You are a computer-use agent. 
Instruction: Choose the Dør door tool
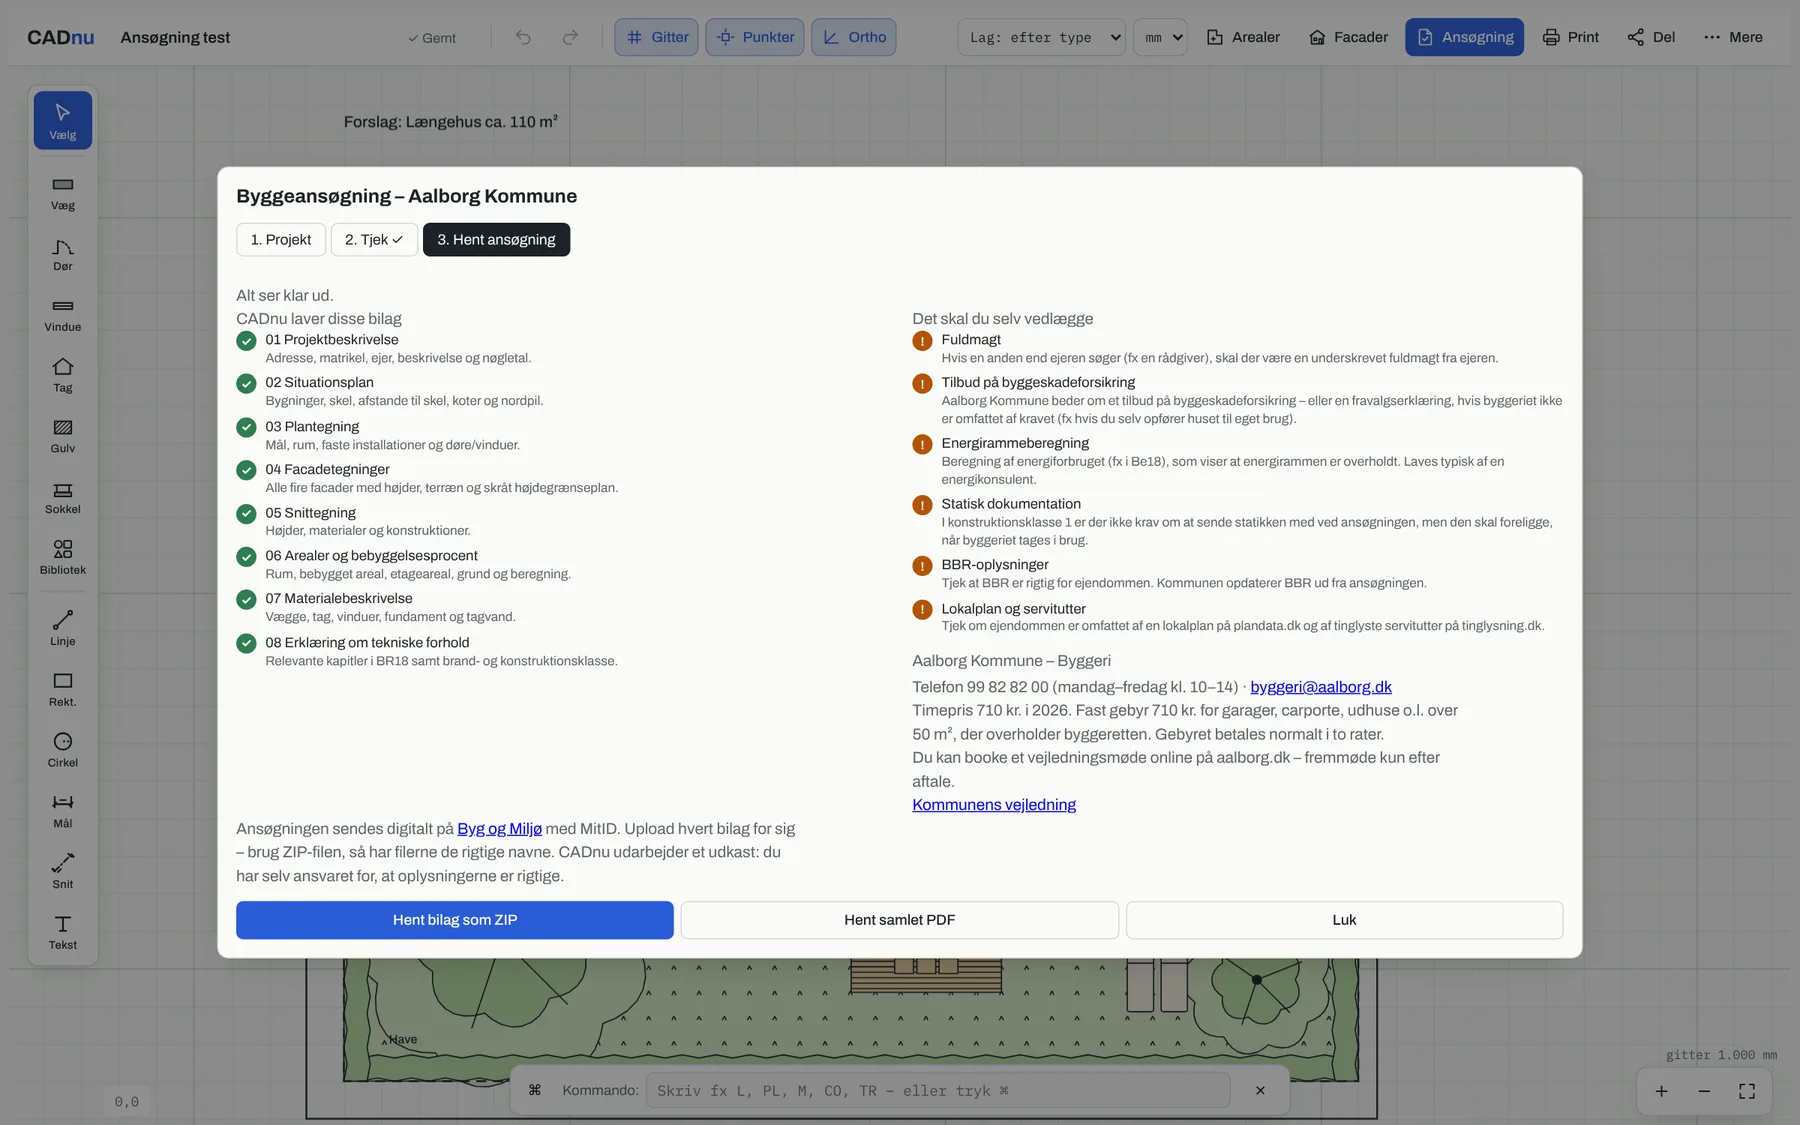coord(63,255)
